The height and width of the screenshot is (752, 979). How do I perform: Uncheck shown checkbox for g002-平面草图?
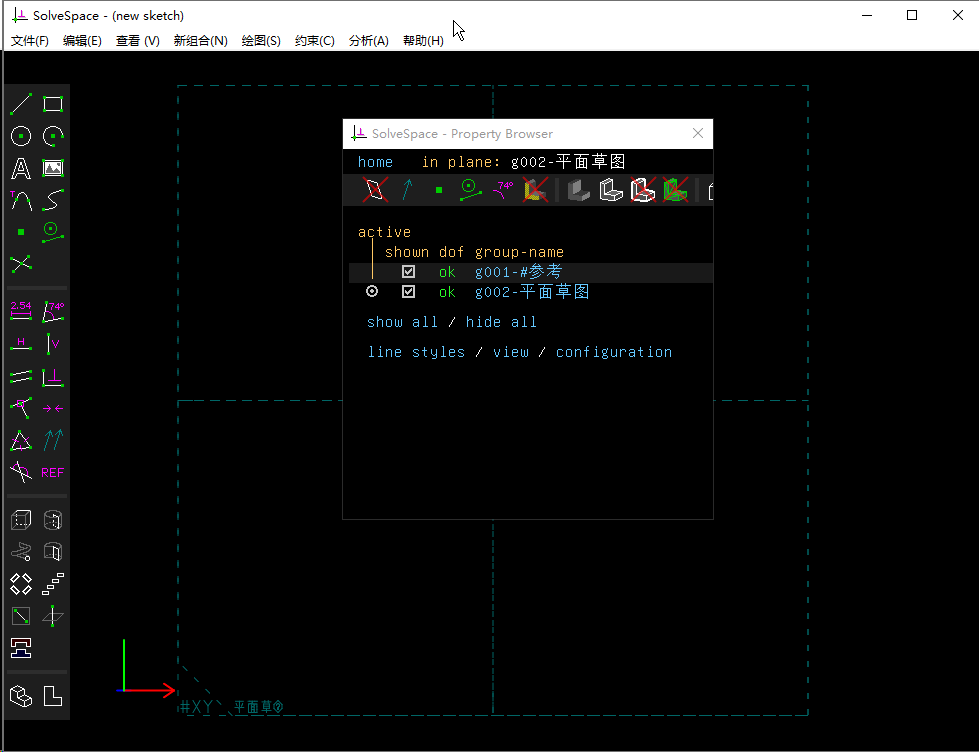(x=408, y=292)
